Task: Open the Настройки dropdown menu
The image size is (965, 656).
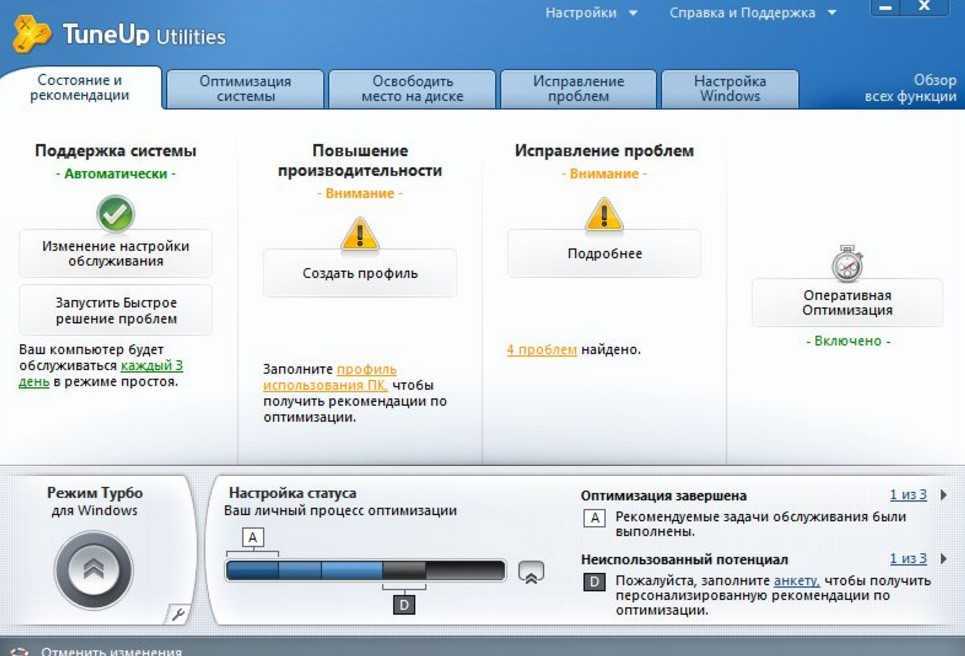Action: [x=591, y=13]
